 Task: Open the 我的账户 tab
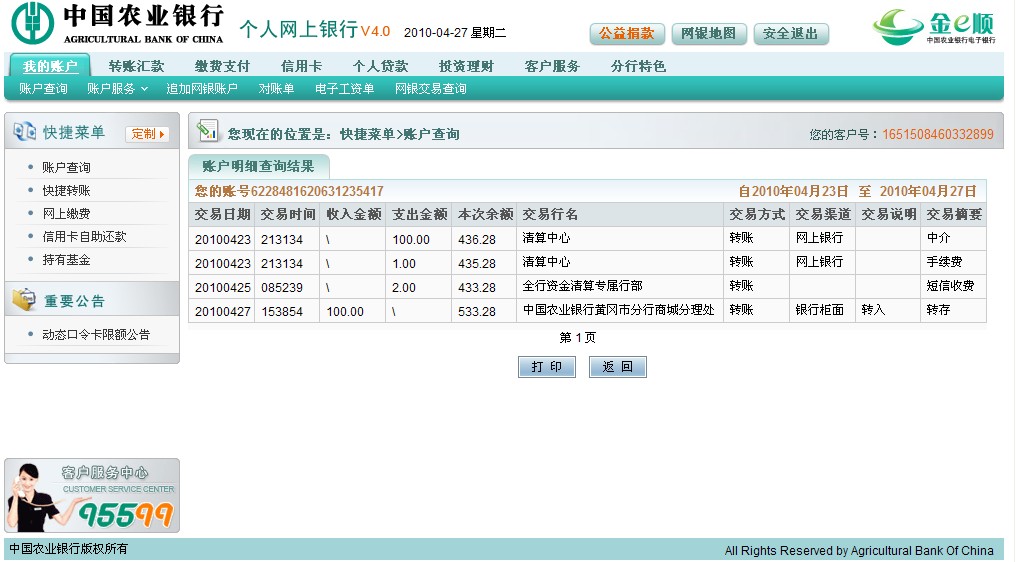point(50,66)
